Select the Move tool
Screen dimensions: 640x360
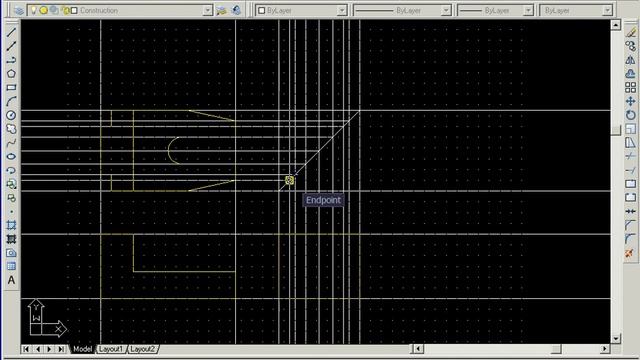630,101
